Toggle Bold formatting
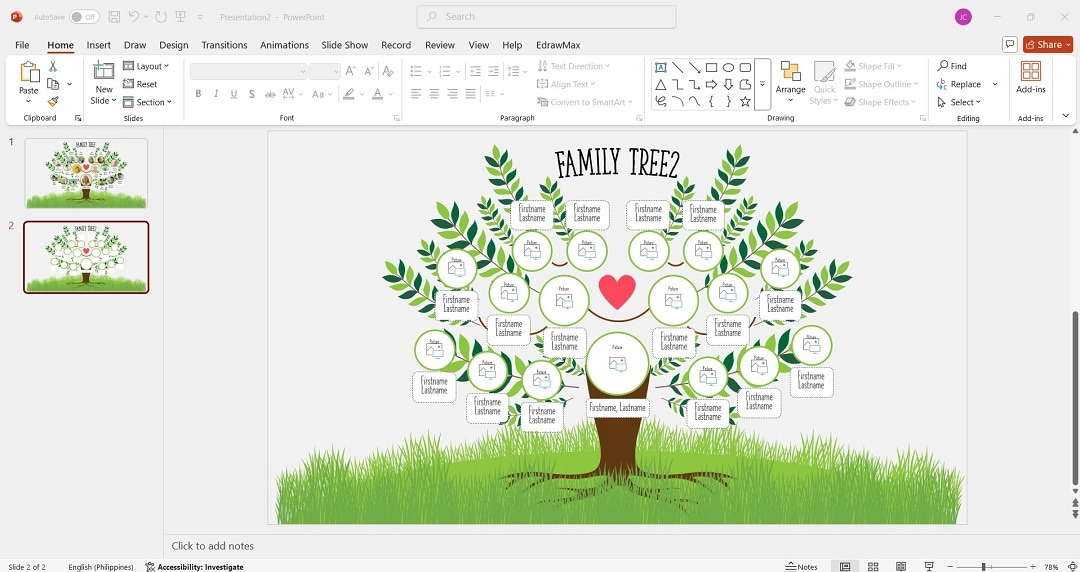This screenshot has width=1080, height=572. coord(198,94)
